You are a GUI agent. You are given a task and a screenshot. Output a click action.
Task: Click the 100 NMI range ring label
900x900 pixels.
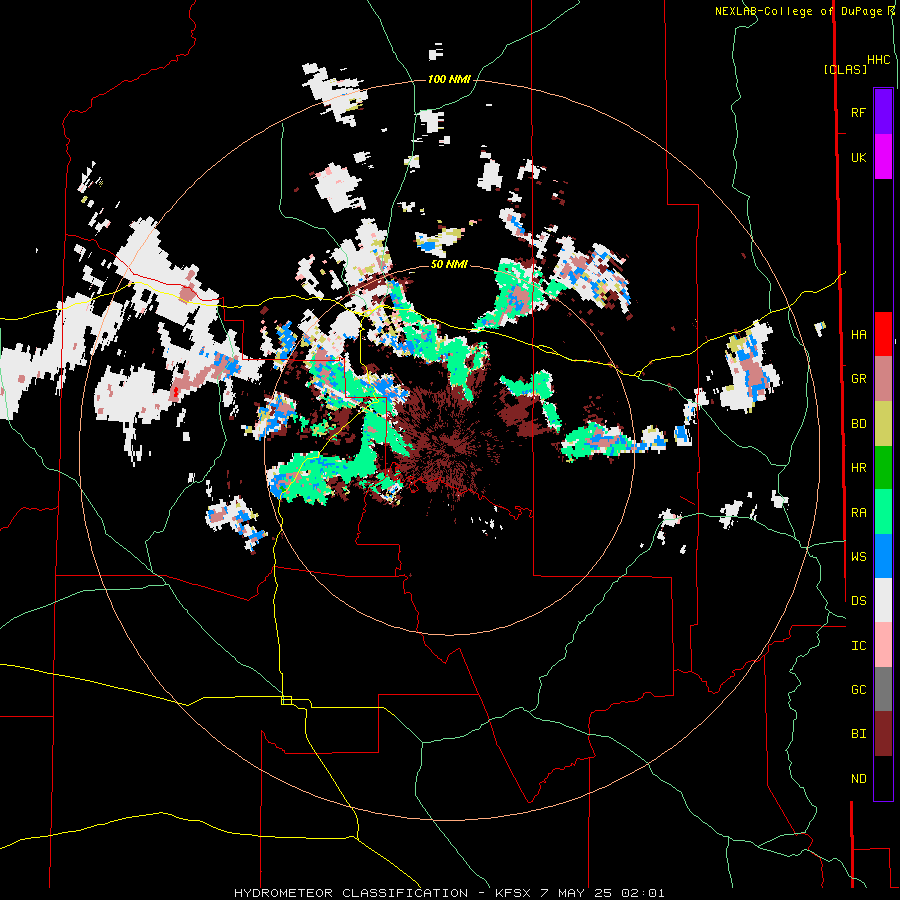(x=449, y=79)
